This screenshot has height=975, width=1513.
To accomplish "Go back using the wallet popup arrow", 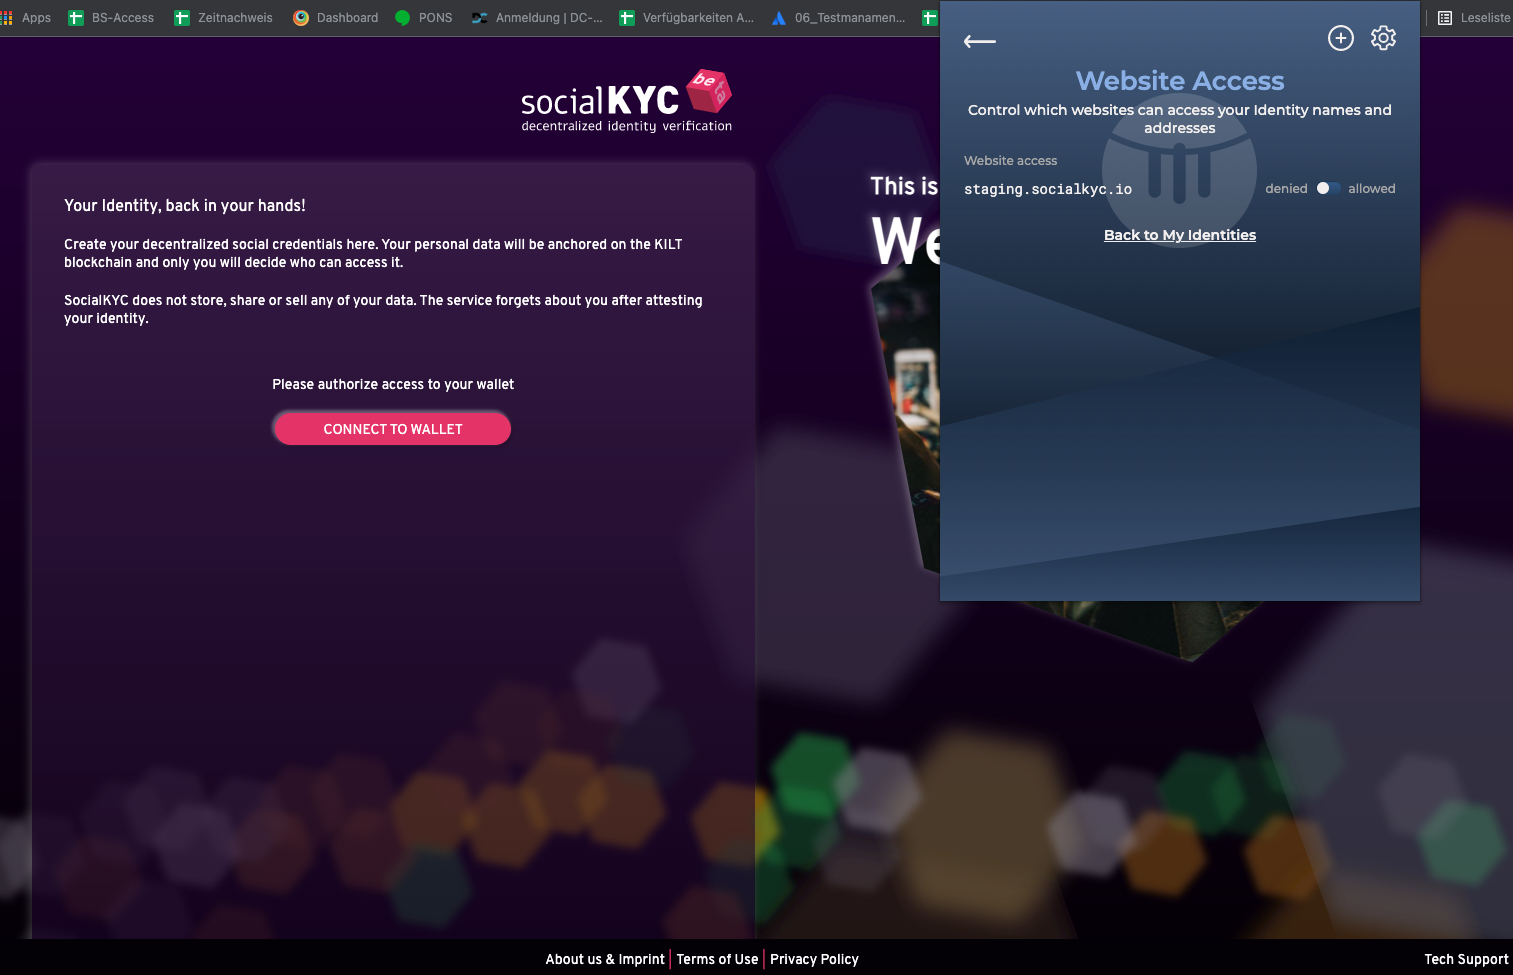I will (x=979, y=41).
